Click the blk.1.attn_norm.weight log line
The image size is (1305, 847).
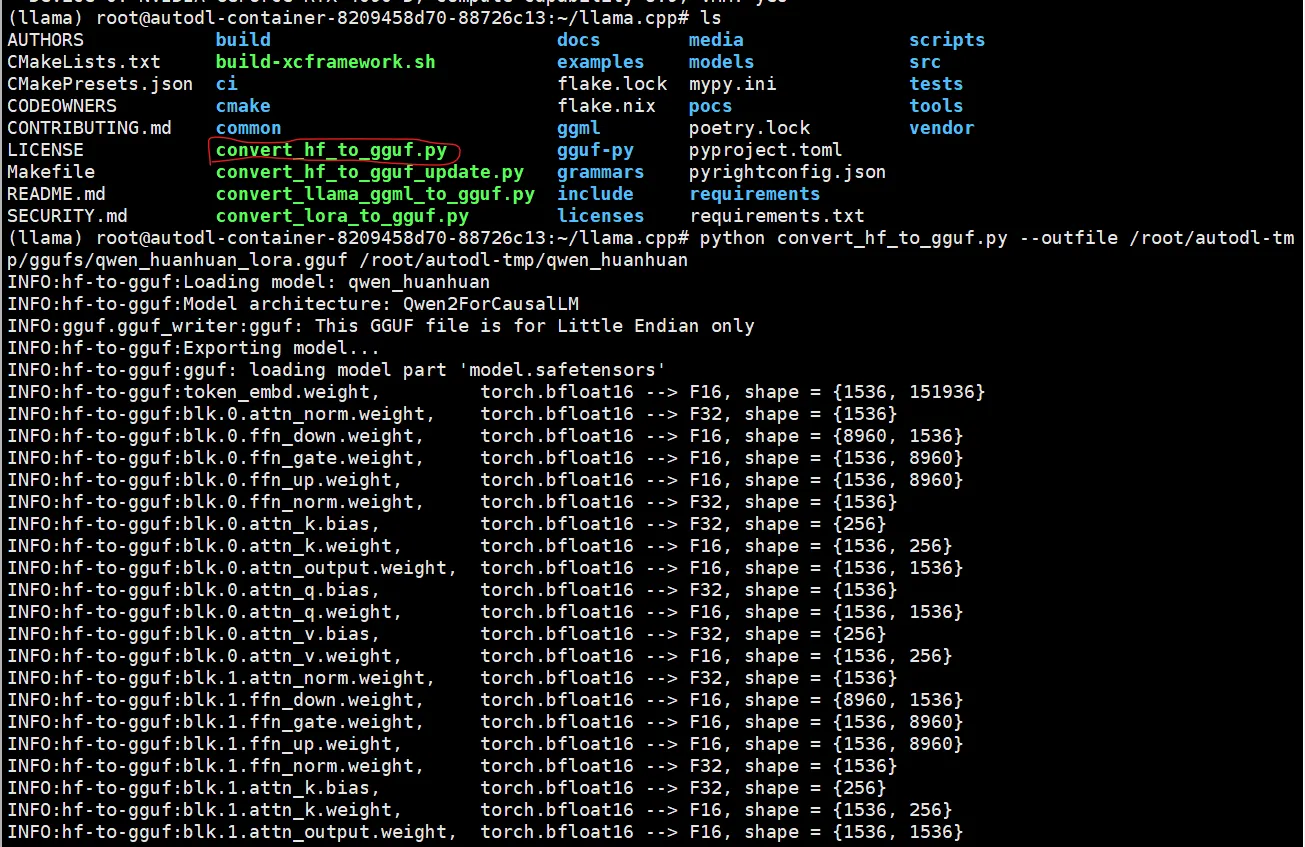coord(453,678)
